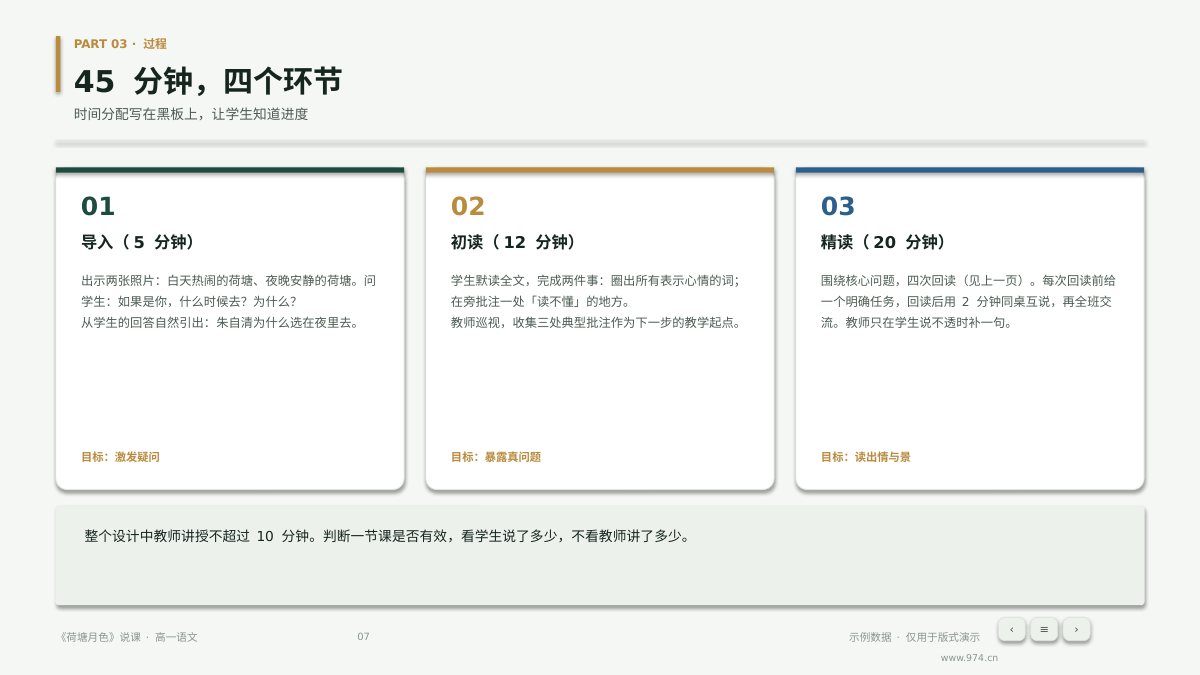Image resolution: width=1200 pixels, height=675 pixels.
Task: Click page number "07"
Action: [363, 637]
